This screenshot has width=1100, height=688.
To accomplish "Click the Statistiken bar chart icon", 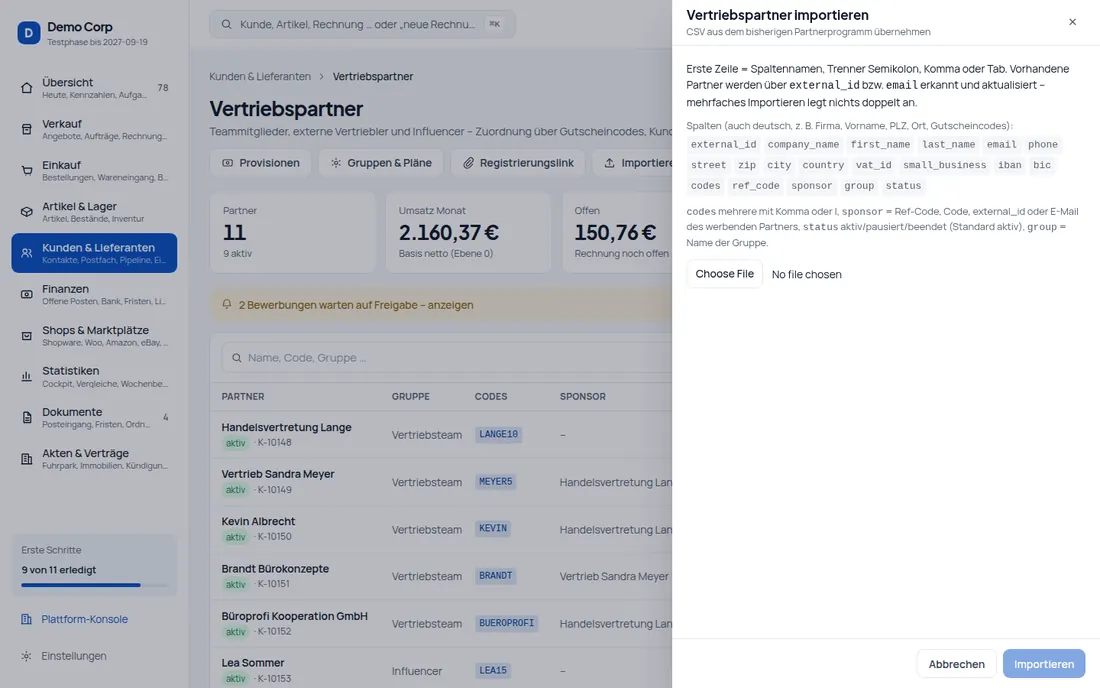I will [x=27, y=377].
